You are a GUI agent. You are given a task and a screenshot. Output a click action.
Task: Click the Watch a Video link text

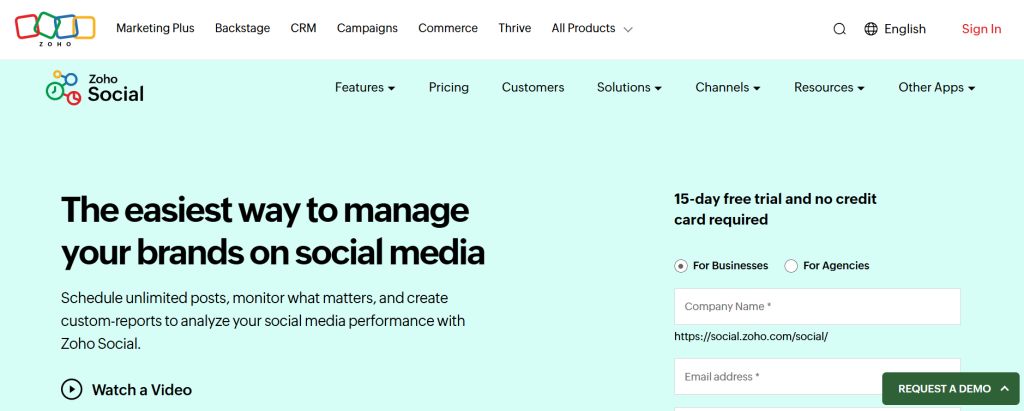point(142,390)
